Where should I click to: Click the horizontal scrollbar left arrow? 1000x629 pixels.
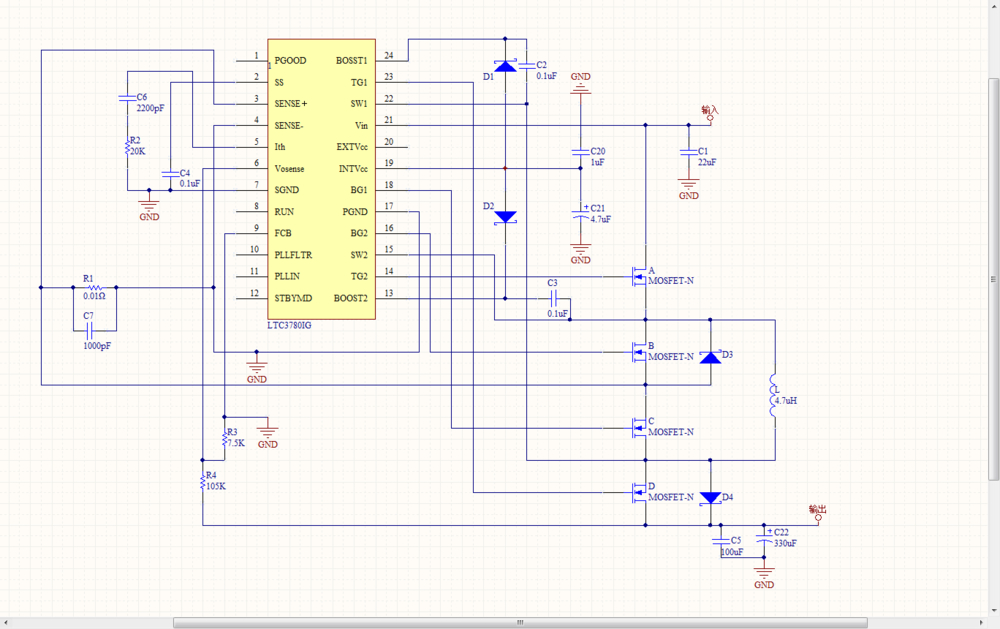(7, 622)
